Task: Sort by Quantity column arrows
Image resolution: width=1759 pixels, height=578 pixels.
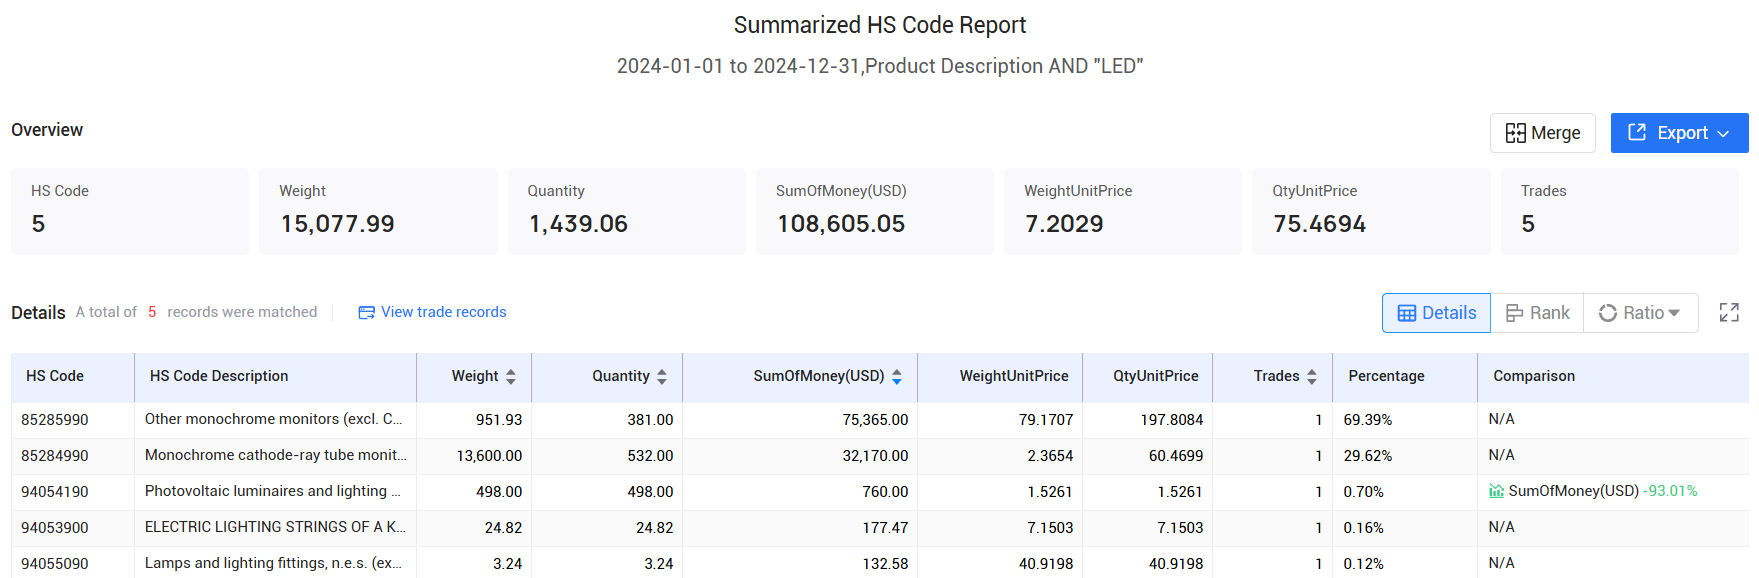Action: 662,377
